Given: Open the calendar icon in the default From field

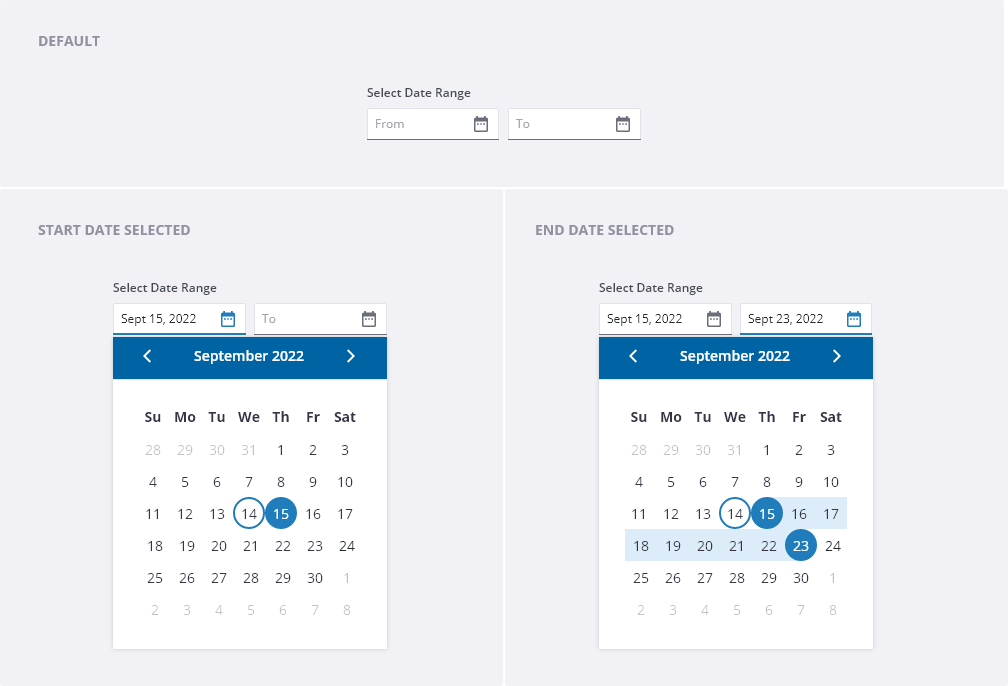Looking at the screenshot, I should (481, 124).
